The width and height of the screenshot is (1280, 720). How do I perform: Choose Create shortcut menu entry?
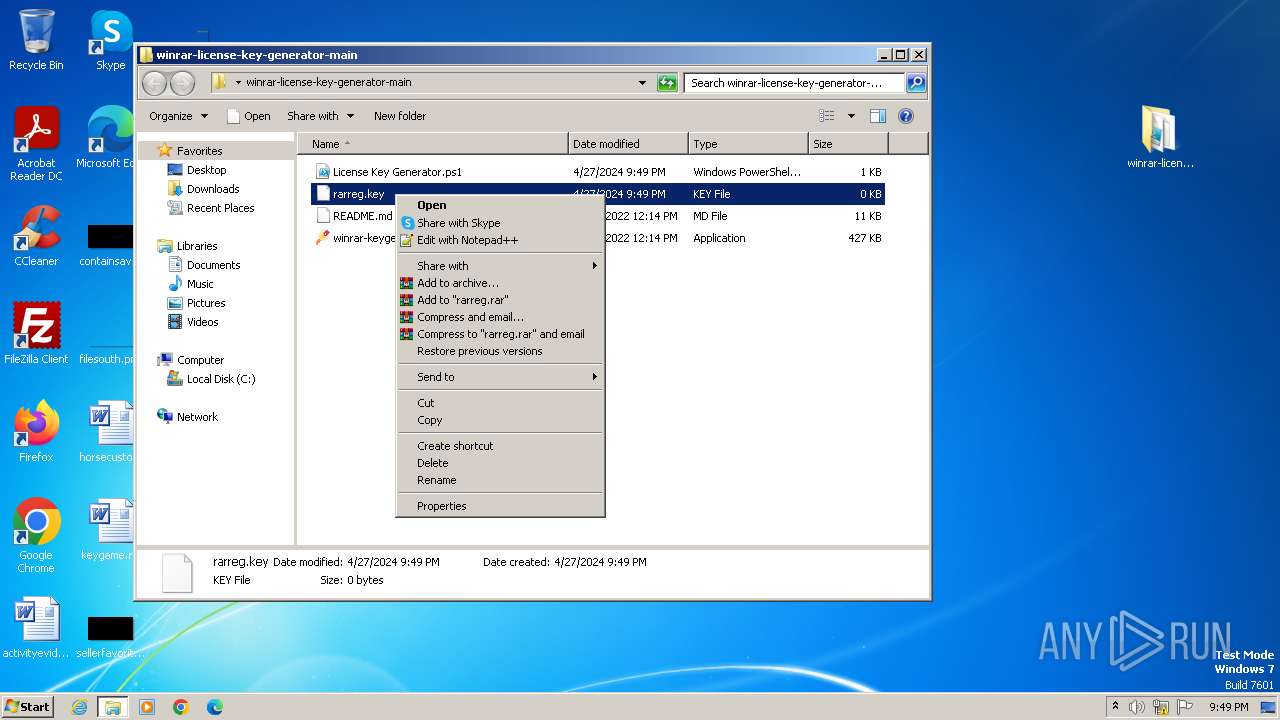coord(500,446)
